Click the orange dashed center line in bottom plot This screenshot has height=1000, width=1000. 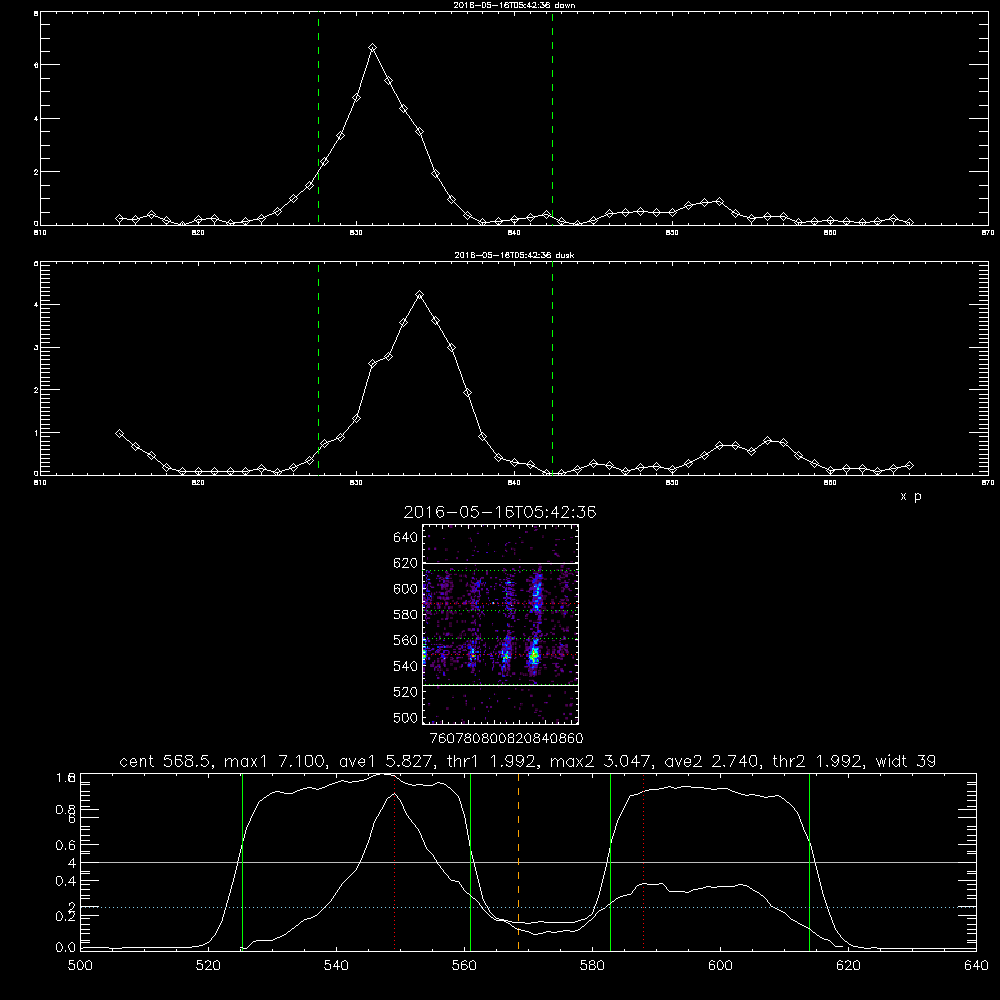click(x=518, y=861)
